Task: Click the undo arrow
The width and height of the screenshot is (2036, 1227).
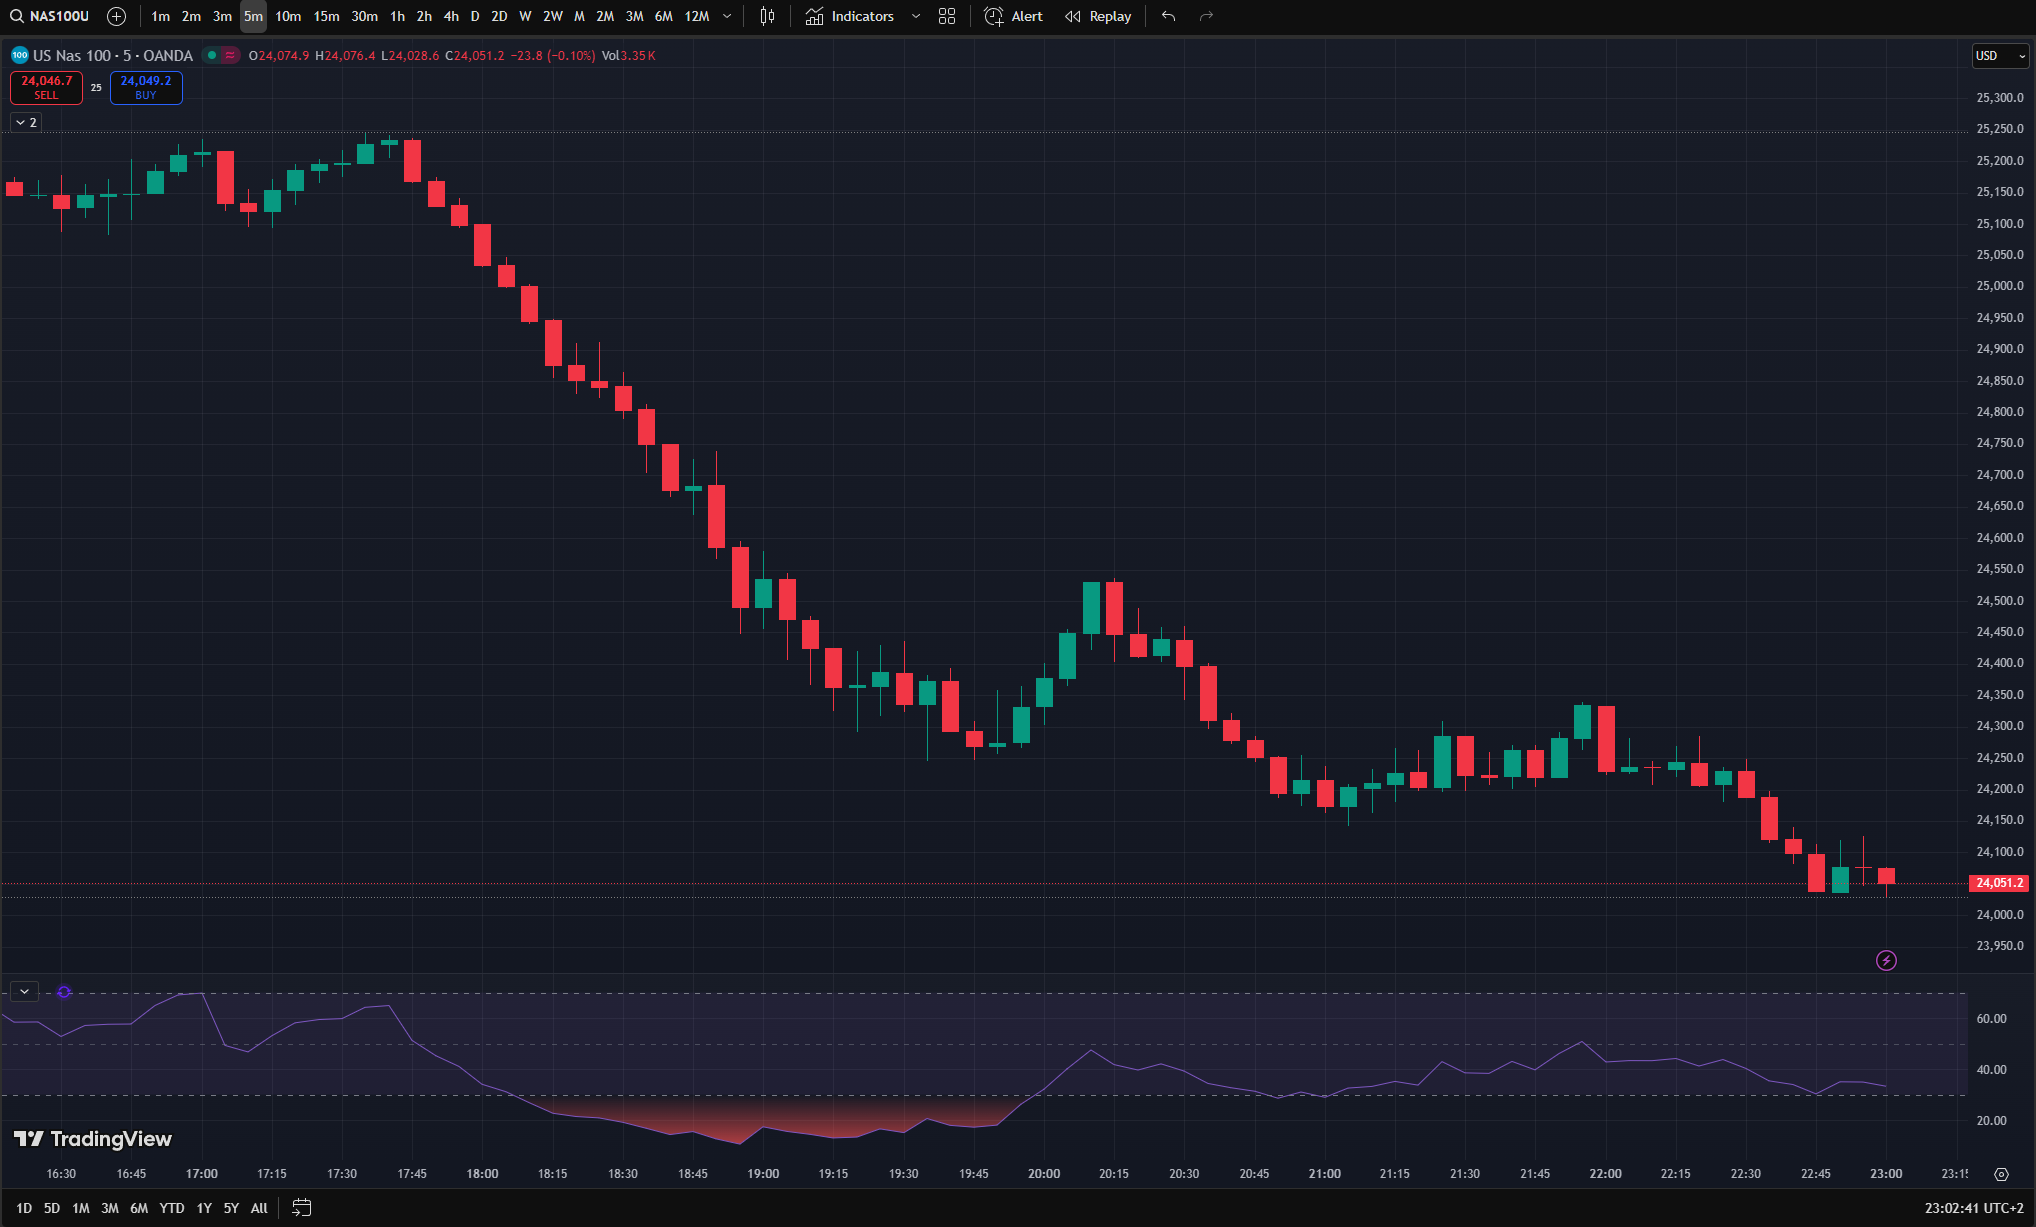Action: pos(1168,16)
